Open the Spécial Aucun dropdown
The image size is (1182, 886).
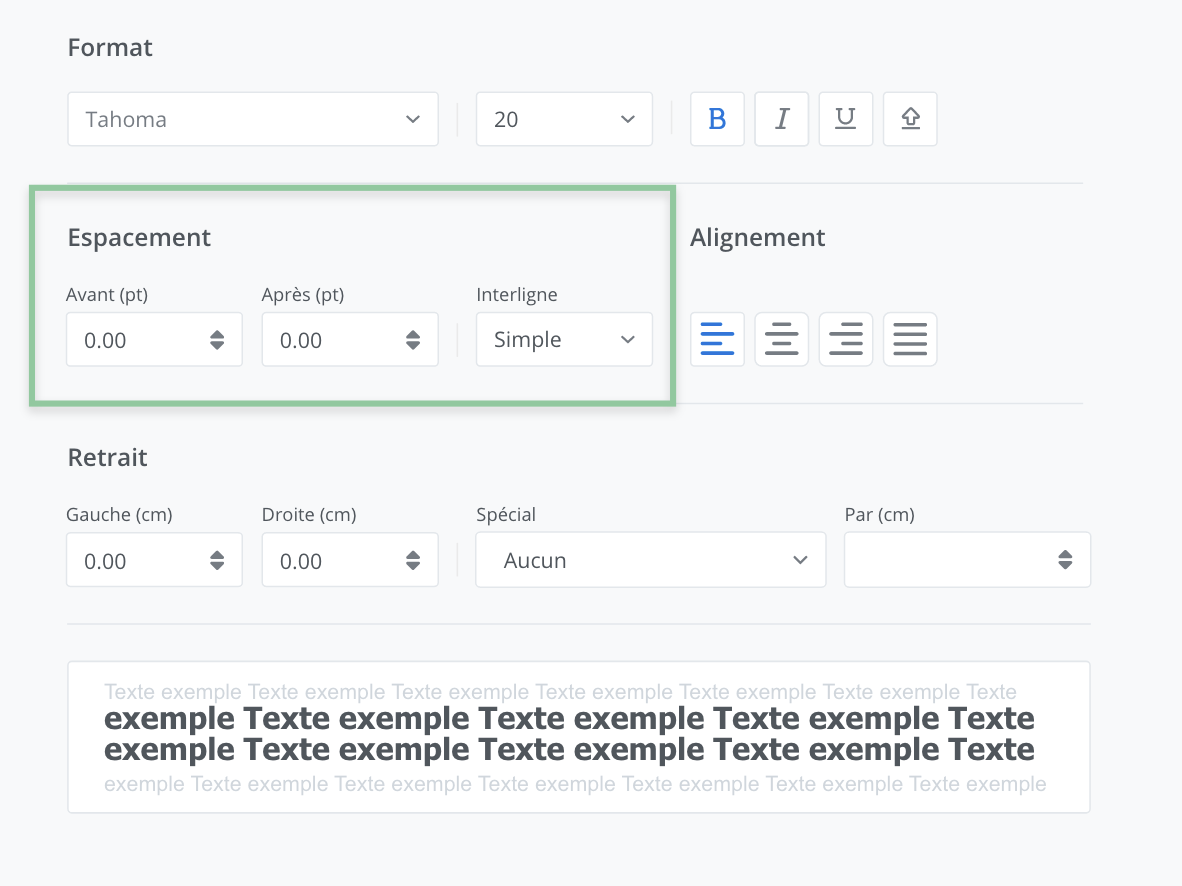[x=650, y=560]
